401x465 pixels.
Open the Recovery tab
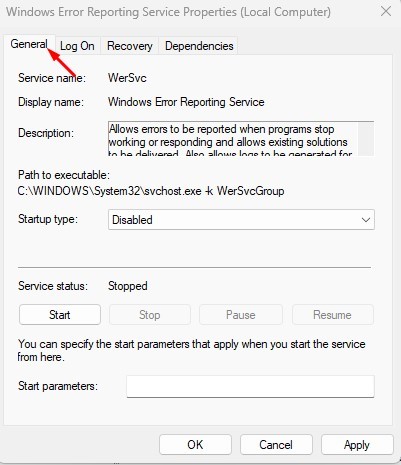(x=130, y=46)
